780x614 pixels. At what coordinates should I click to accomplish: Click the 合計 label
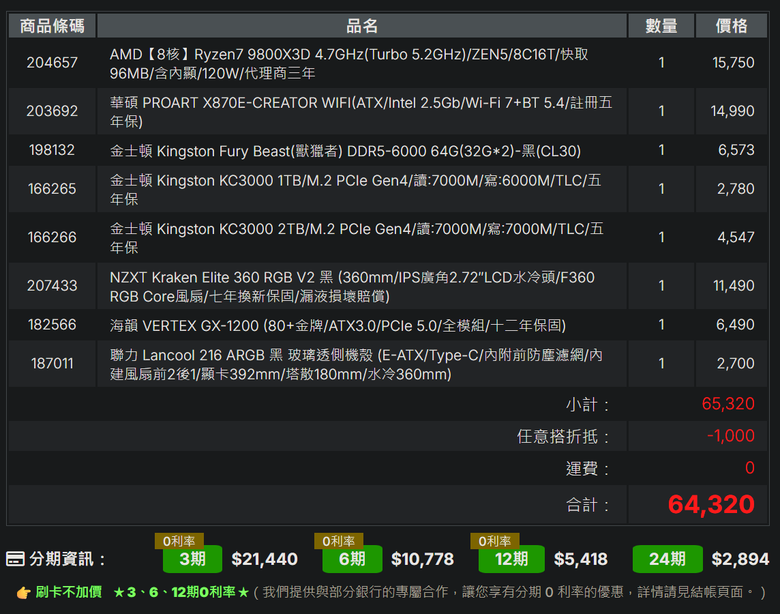point(587,505)
